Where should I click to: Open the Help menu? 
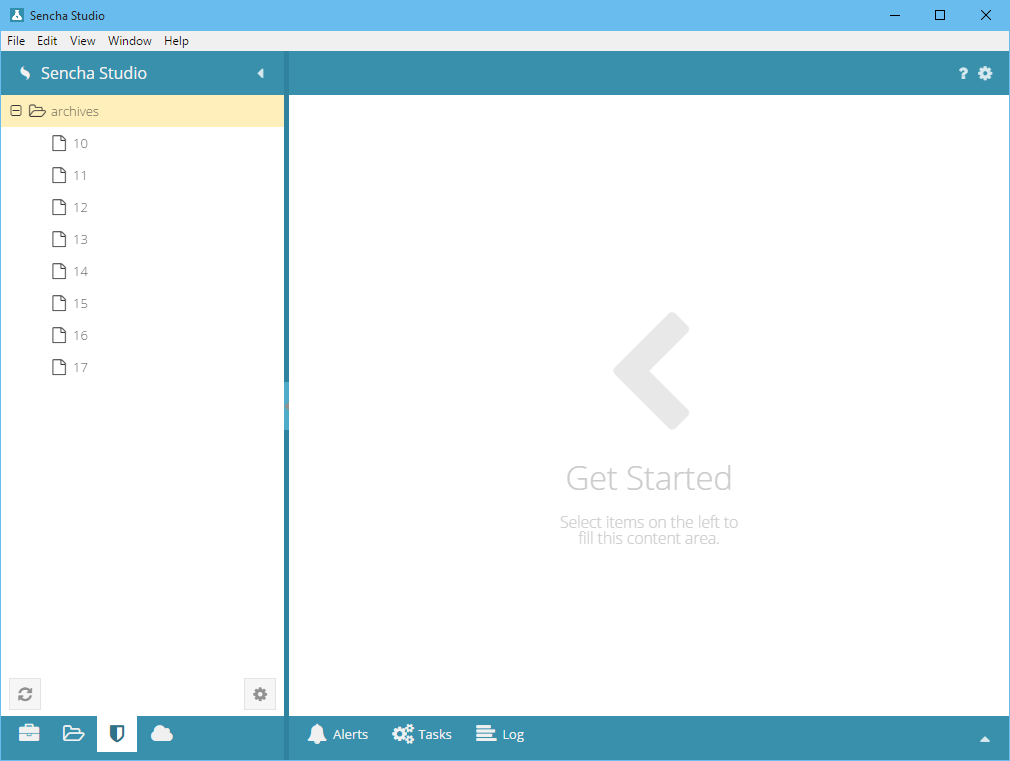(176, 41)
